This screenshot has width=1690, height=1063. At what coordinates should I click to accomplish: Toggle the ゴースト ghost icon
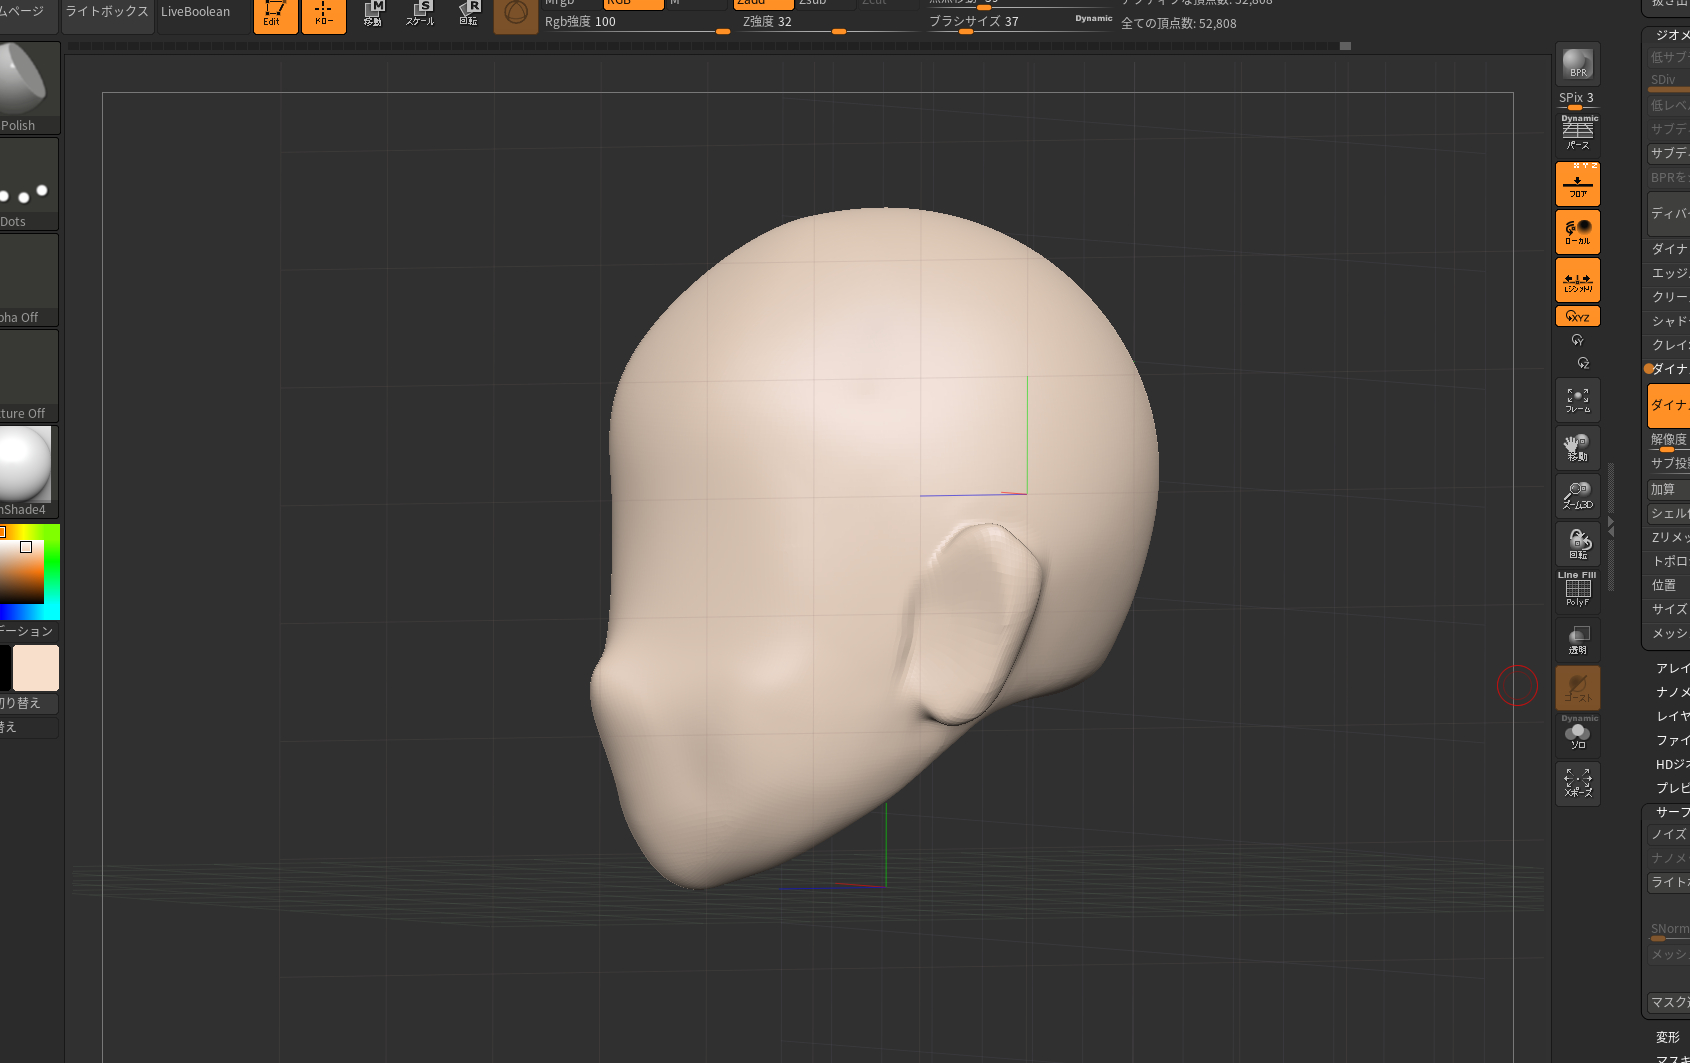click(1578, 688)
